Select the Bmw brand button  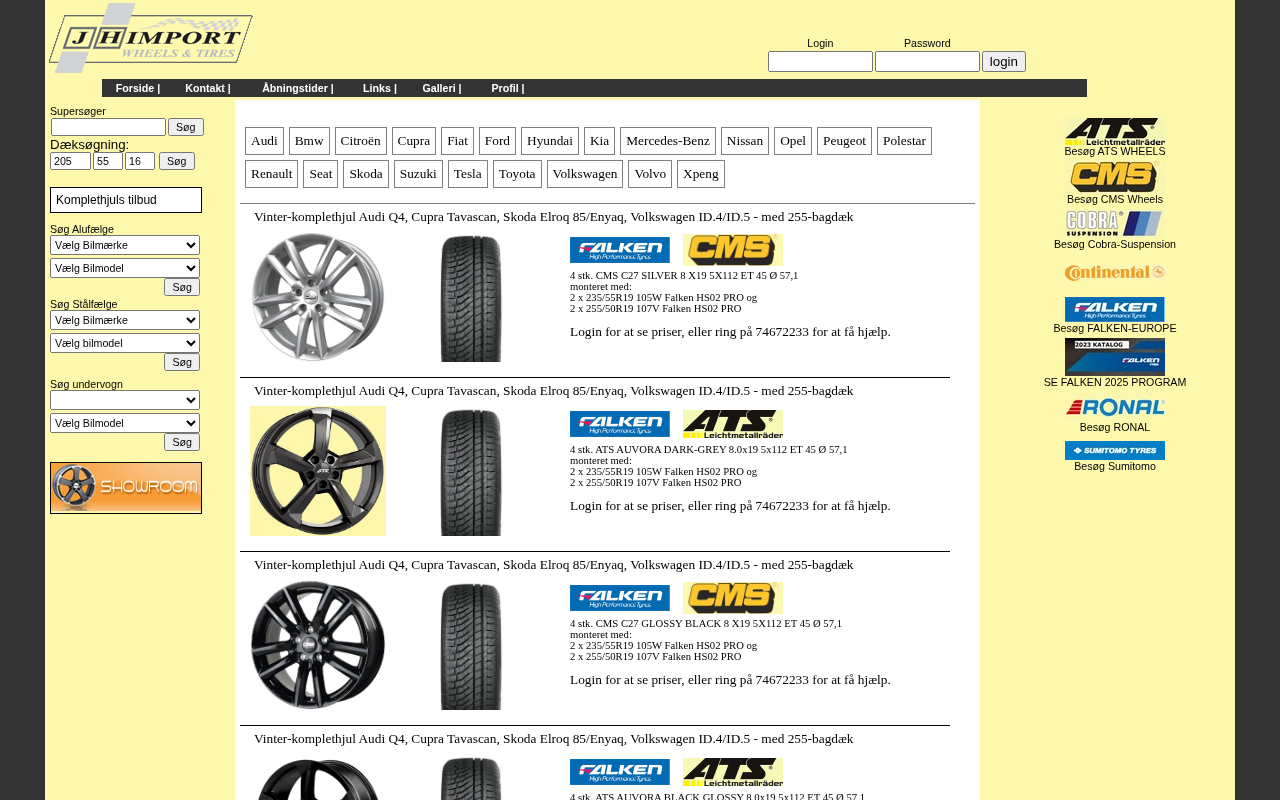click(309, 141)
